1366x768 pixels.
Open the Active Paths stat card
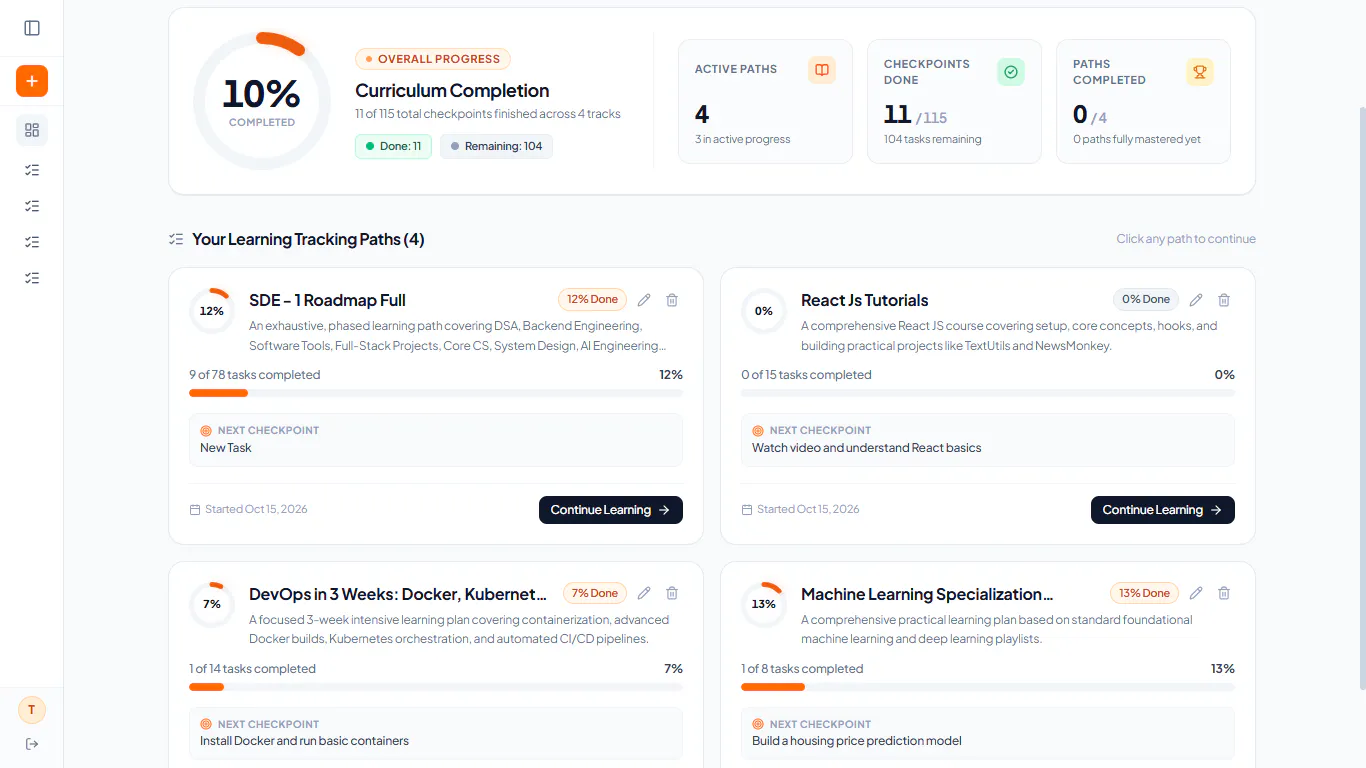pos(765,101)
